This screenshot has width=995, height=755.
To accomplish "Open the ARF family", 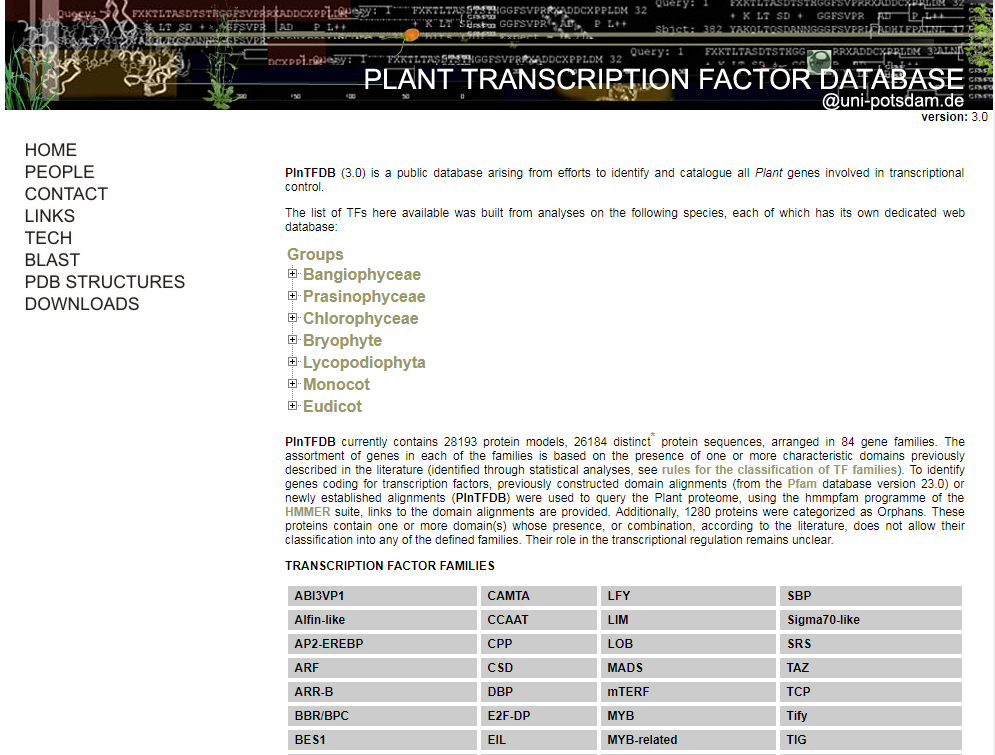I will click(382, 668).
